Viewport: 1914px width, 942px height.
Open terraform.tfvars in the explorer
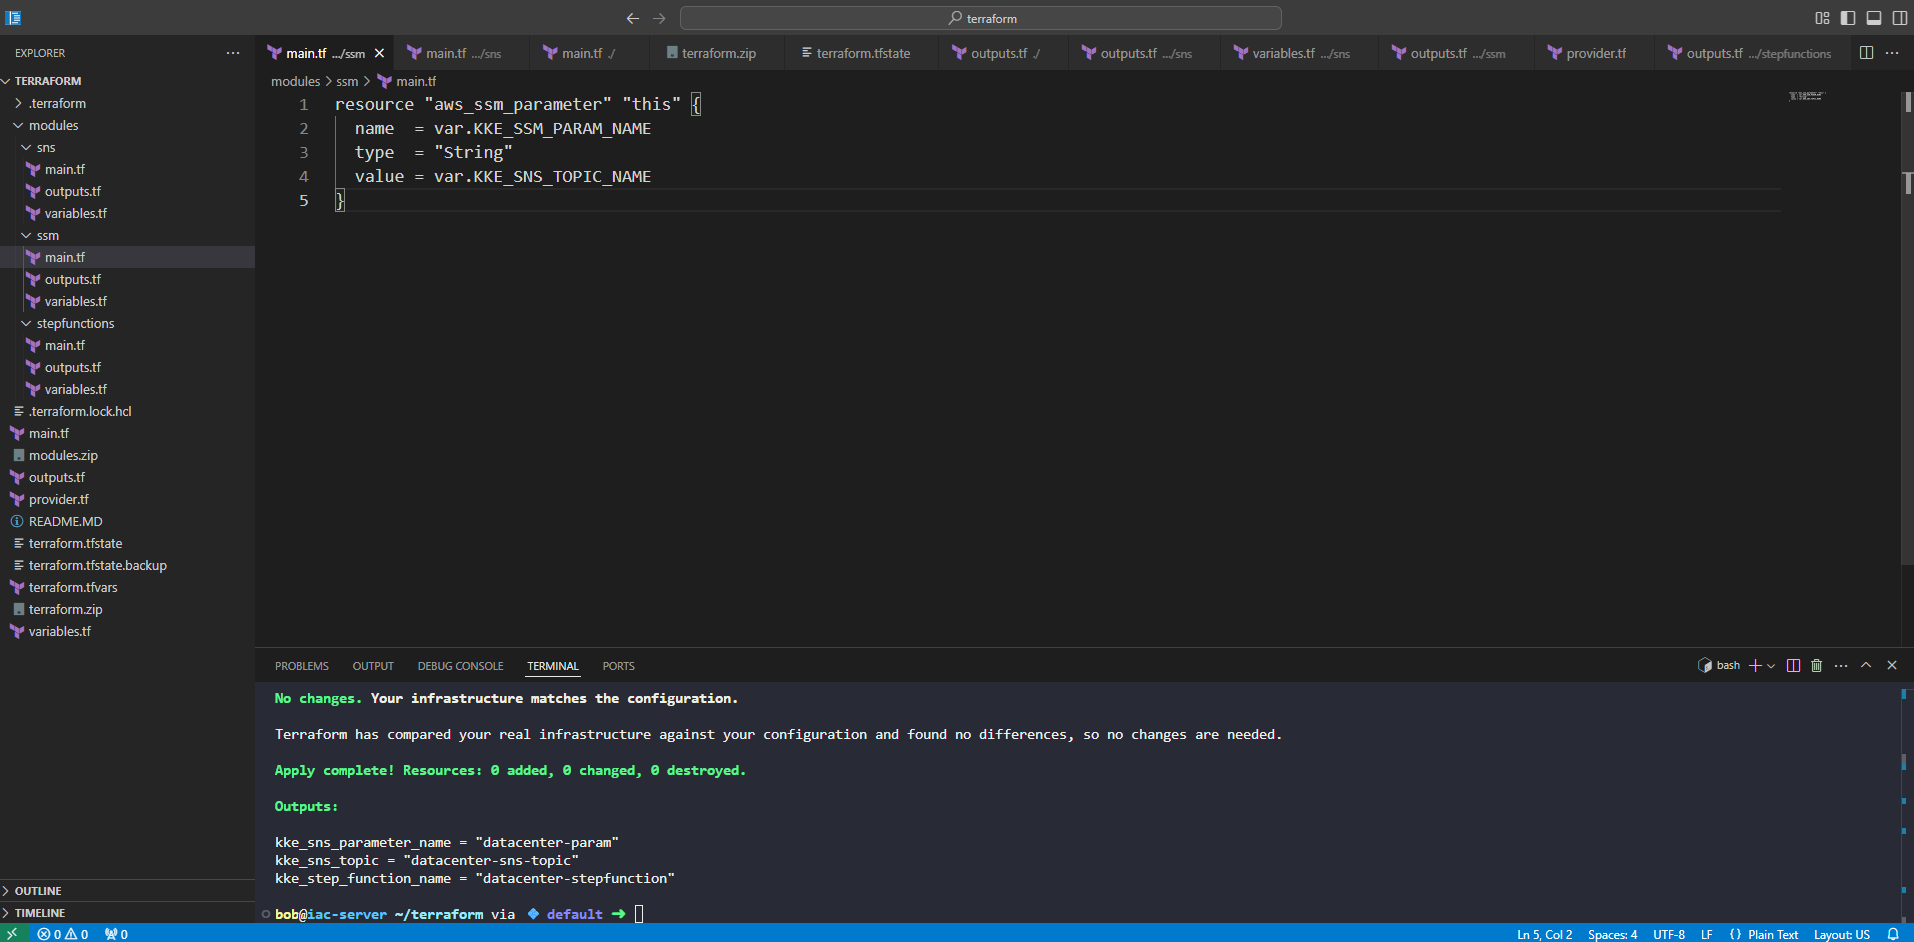click(73, 587)
